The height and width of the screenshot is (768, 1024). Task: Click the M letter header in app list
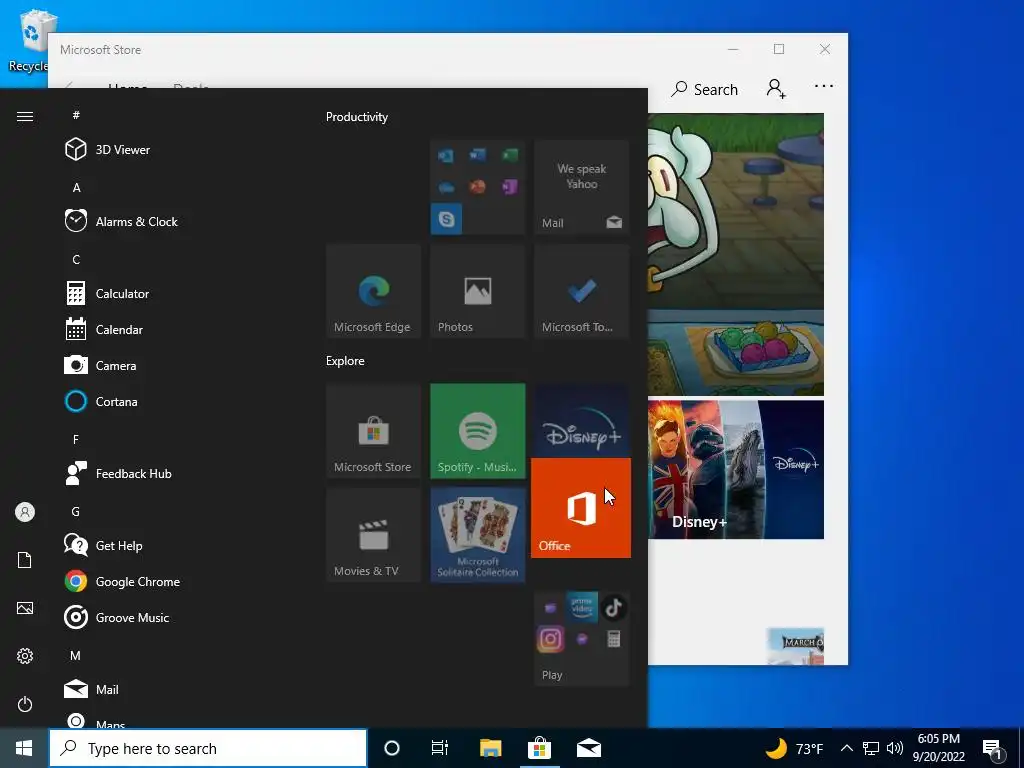(76, 655)
